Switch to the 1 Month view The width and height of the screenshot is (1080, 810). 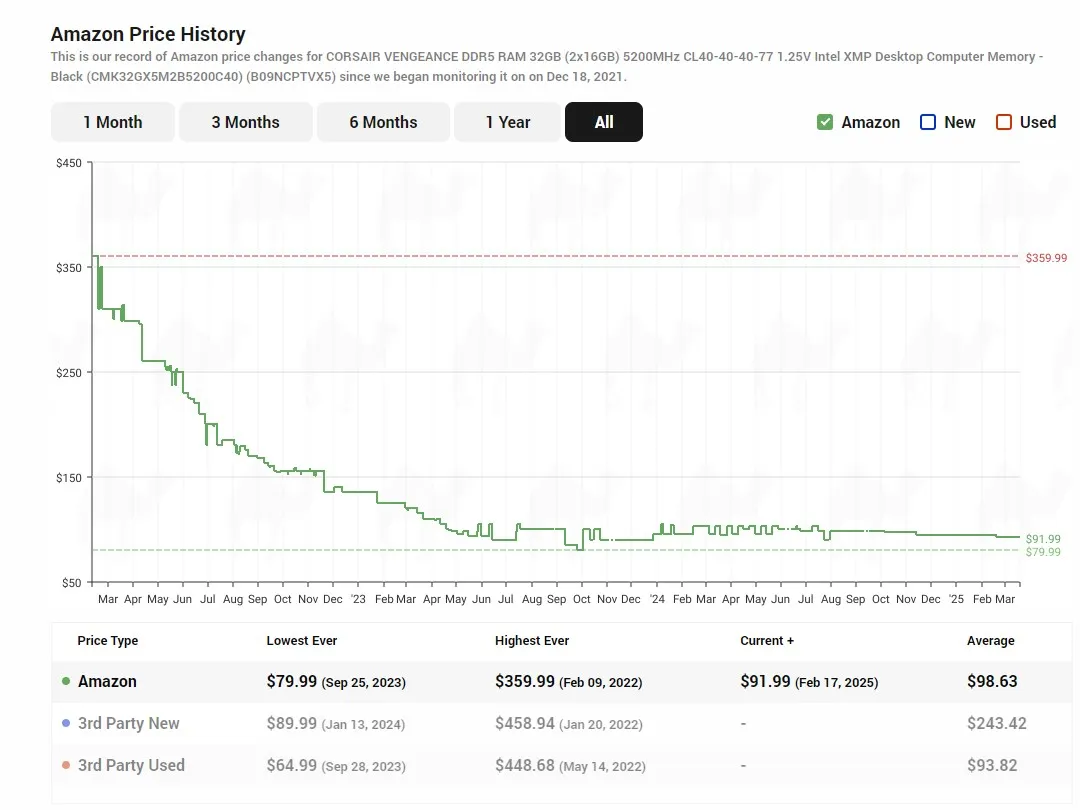coord(113,121)
